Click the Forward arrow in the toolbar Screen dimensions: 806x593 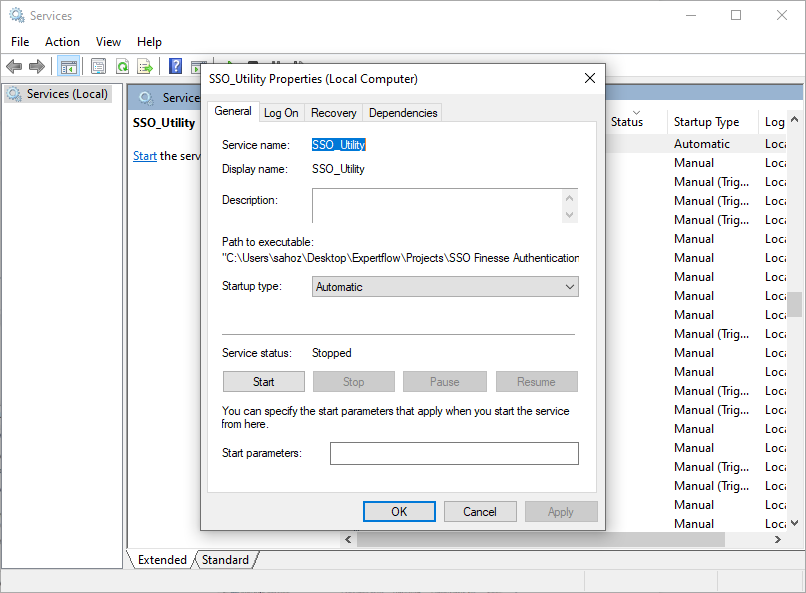(37, 66)
